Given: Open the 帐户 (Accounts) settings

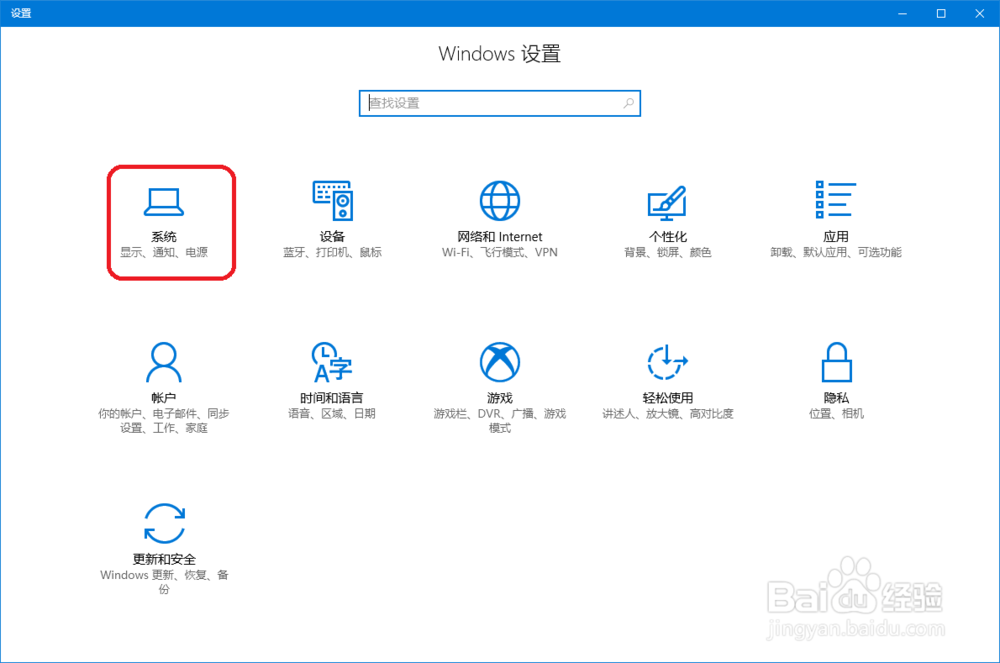Looking at the screenshot, I should (165, 385).
